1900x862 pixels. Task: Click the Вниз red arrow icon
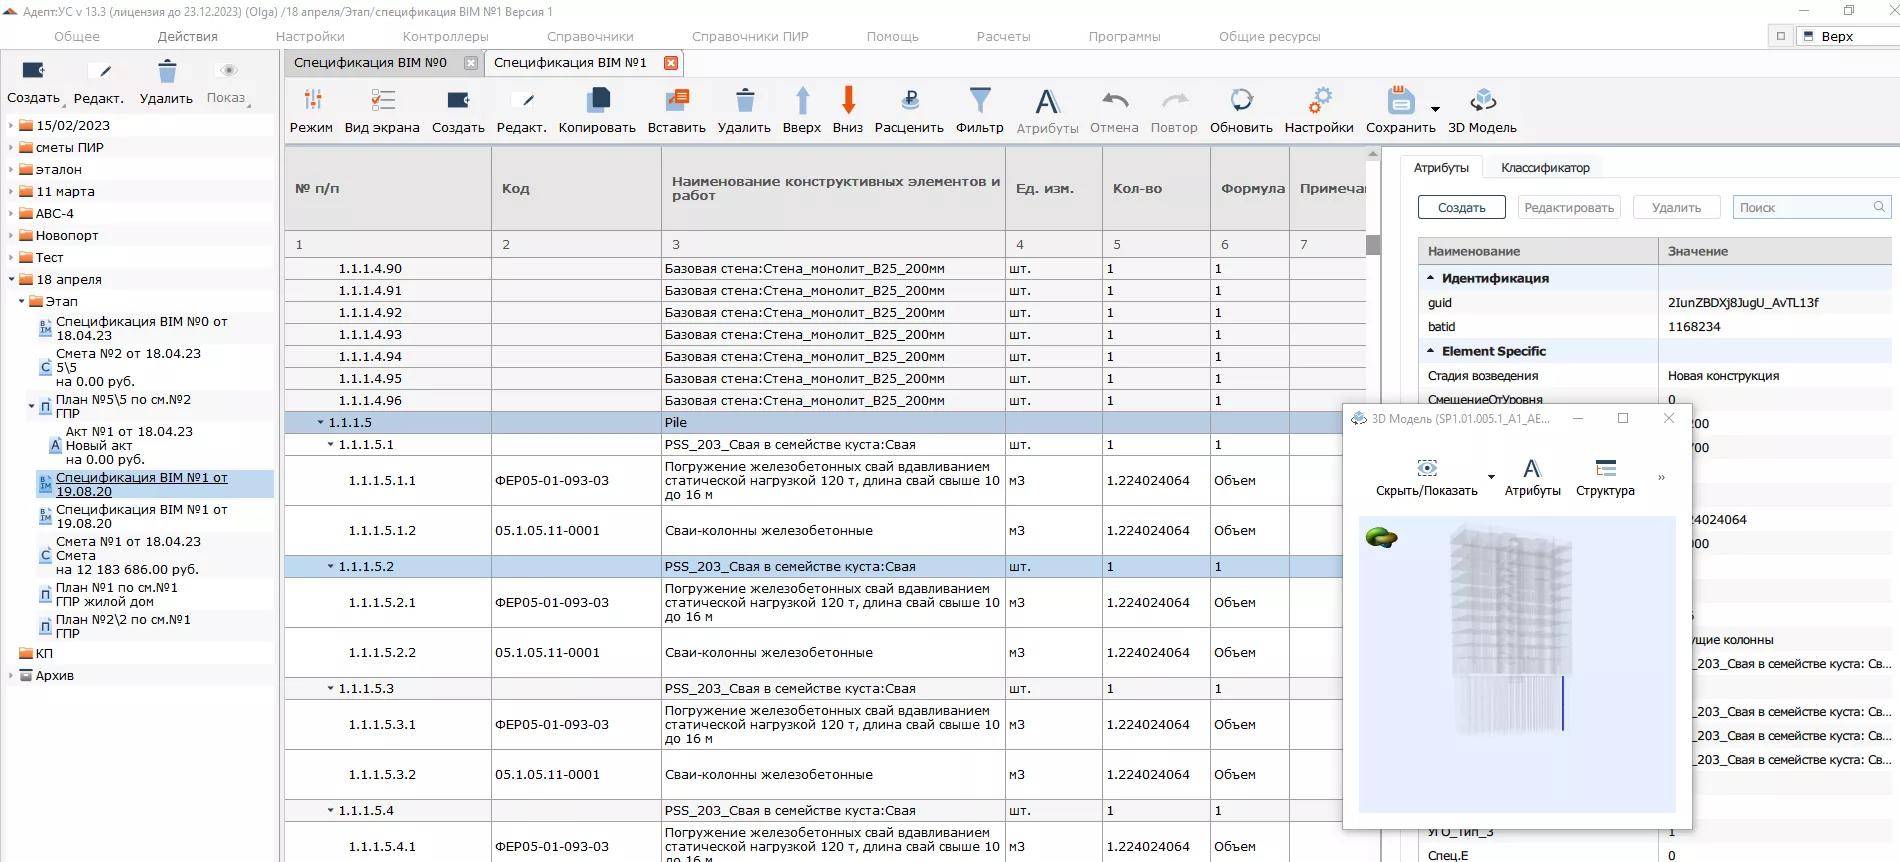848,101
